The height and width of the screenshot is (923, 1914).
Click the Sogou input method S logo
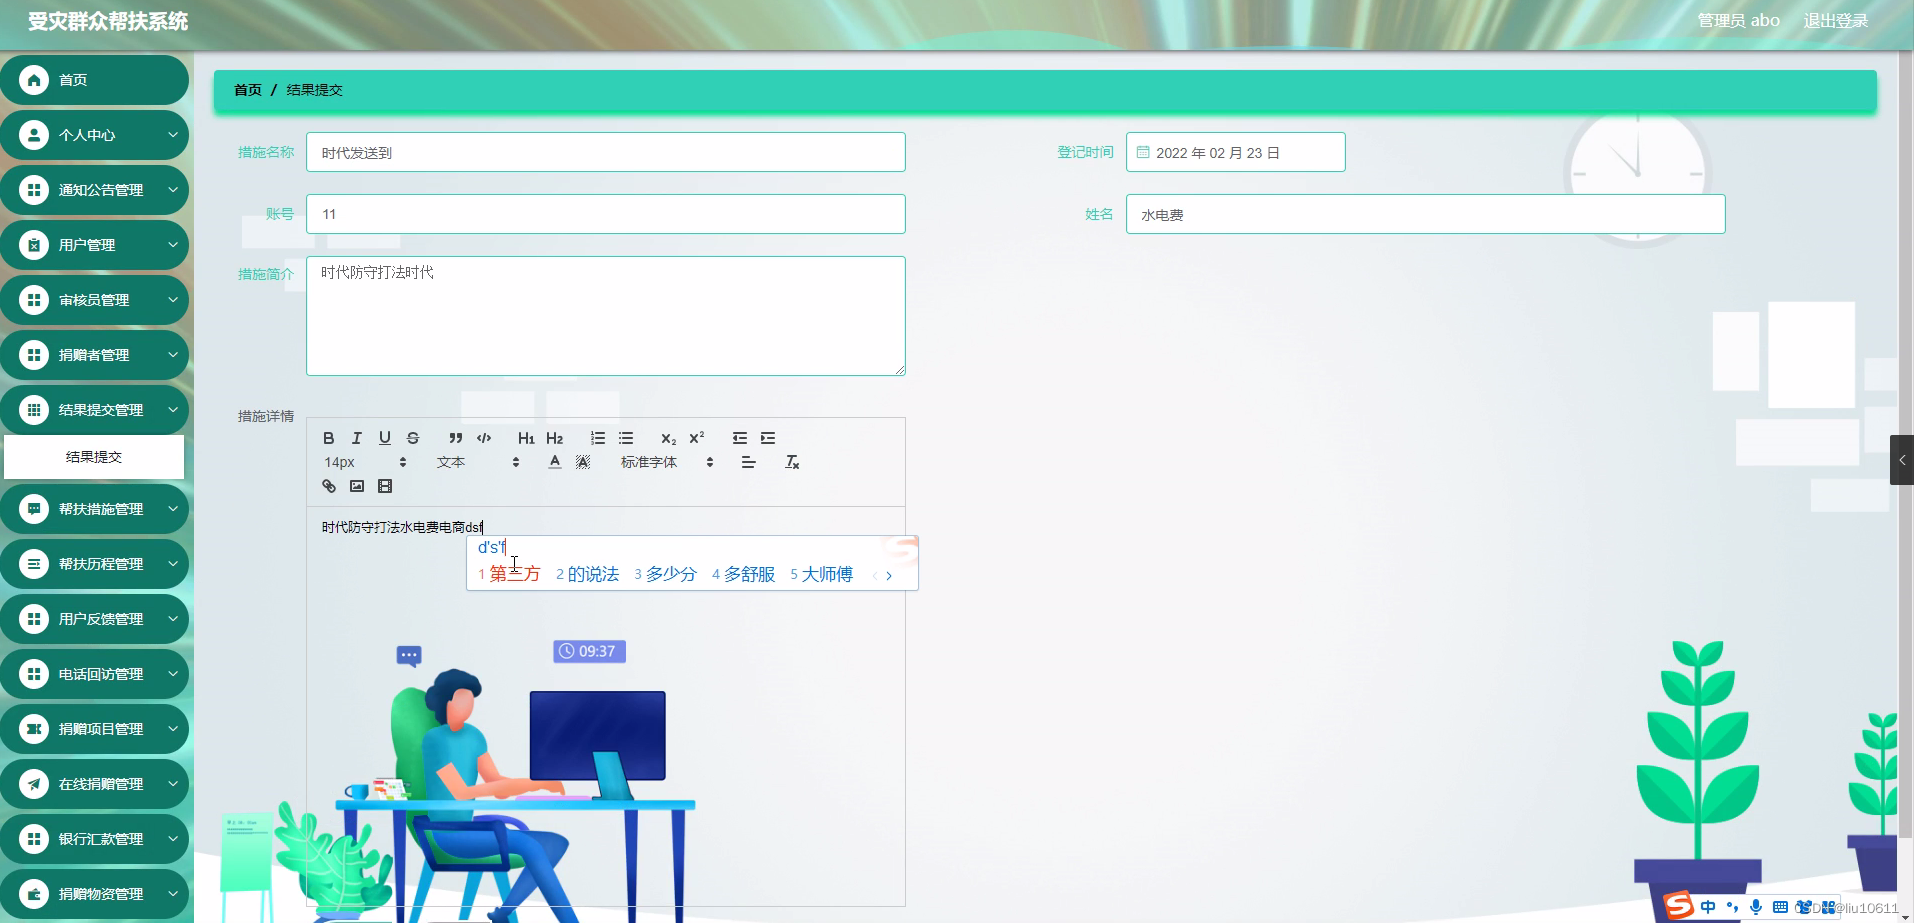pos(1679,906)
